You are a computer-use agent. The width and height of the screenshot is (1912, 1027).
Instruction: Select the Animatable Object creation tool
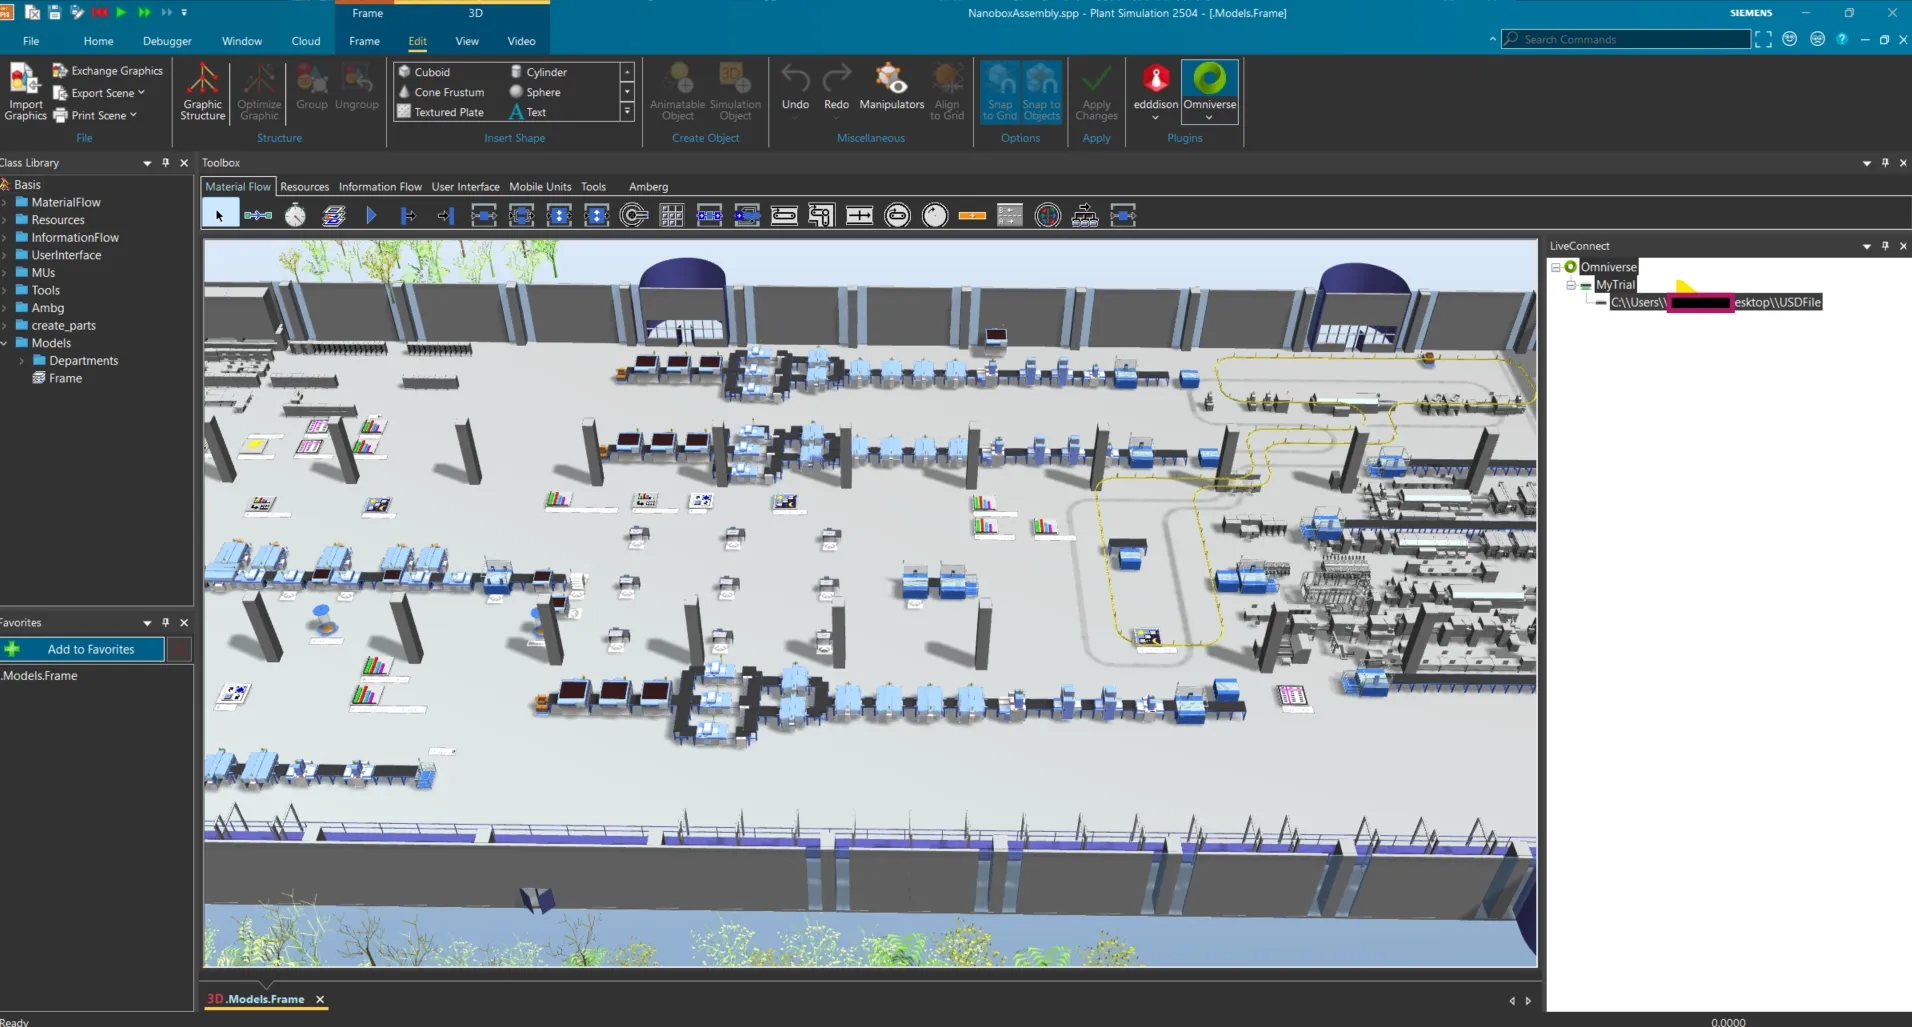[x=677, y=92]
